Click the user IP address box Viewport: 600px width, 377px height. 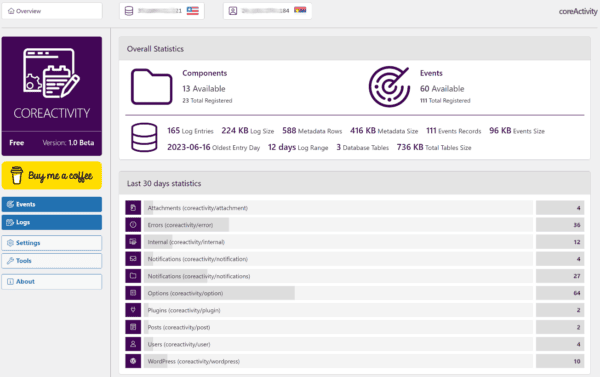267,11
